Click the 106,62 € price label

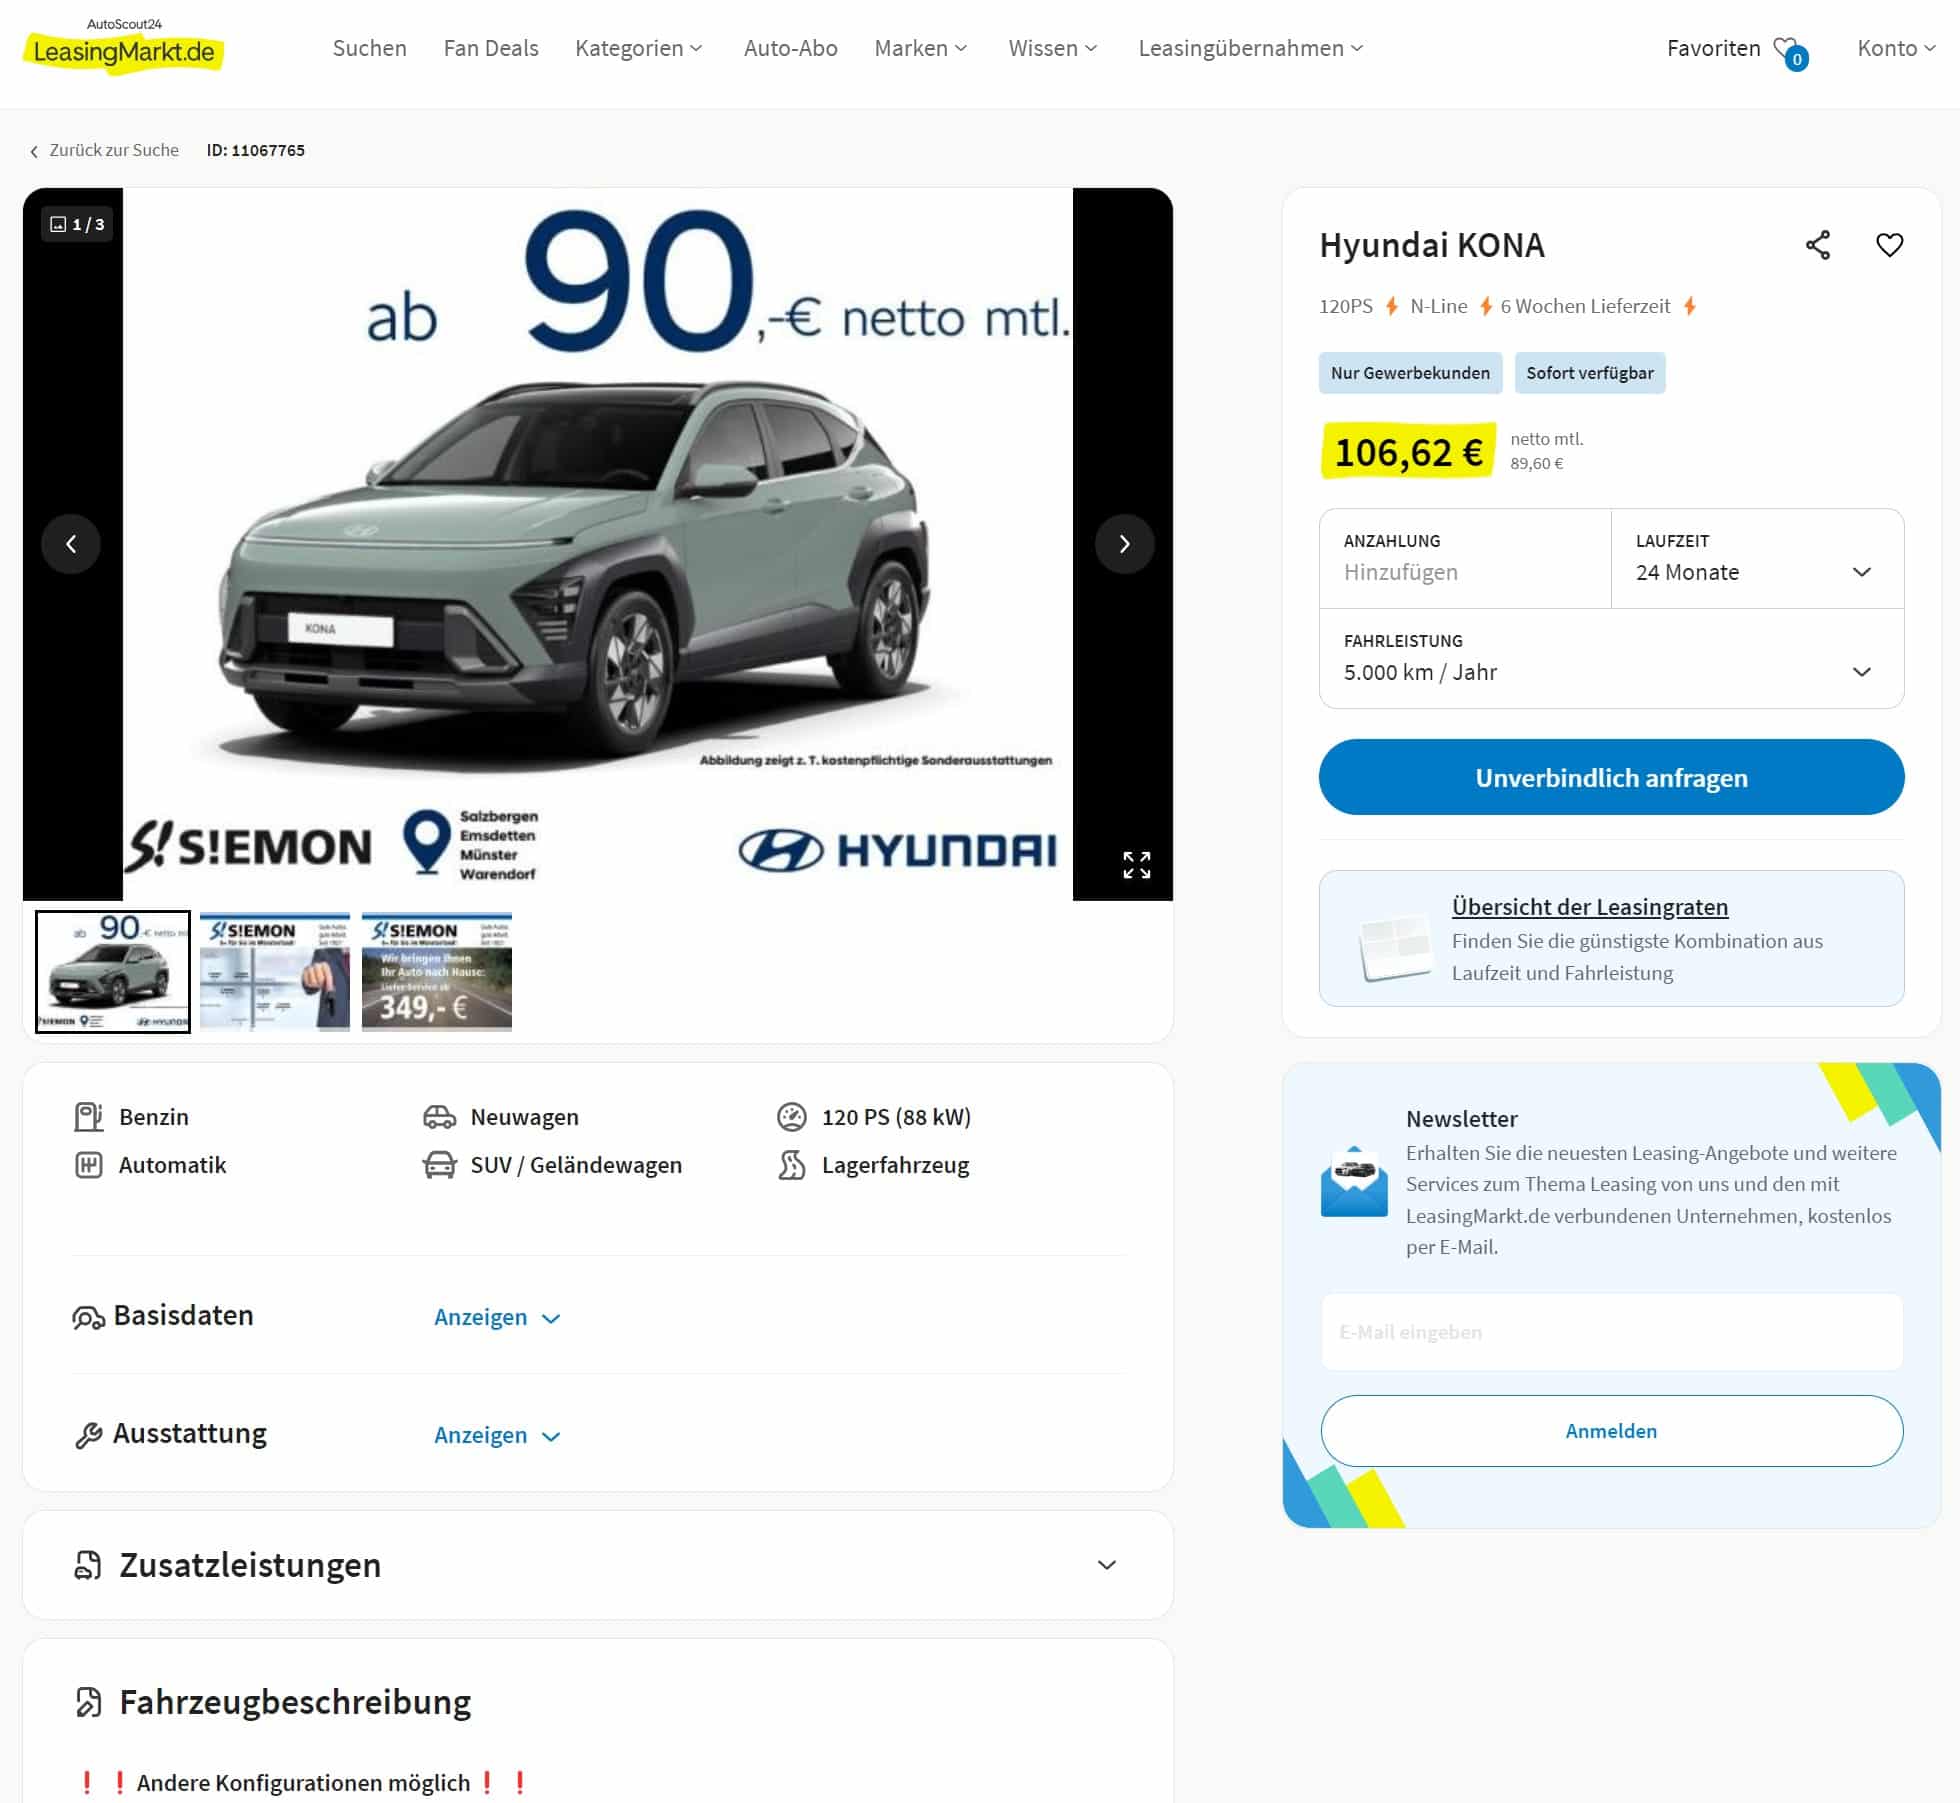pyautogui.click(x=1408, y=452)
